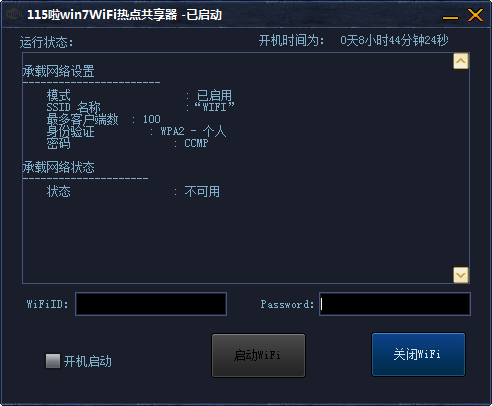Click the WiFi logo icon in title bar
This screenshot has height=406, width=492.
pyautogui.click(x=14, y=14)
